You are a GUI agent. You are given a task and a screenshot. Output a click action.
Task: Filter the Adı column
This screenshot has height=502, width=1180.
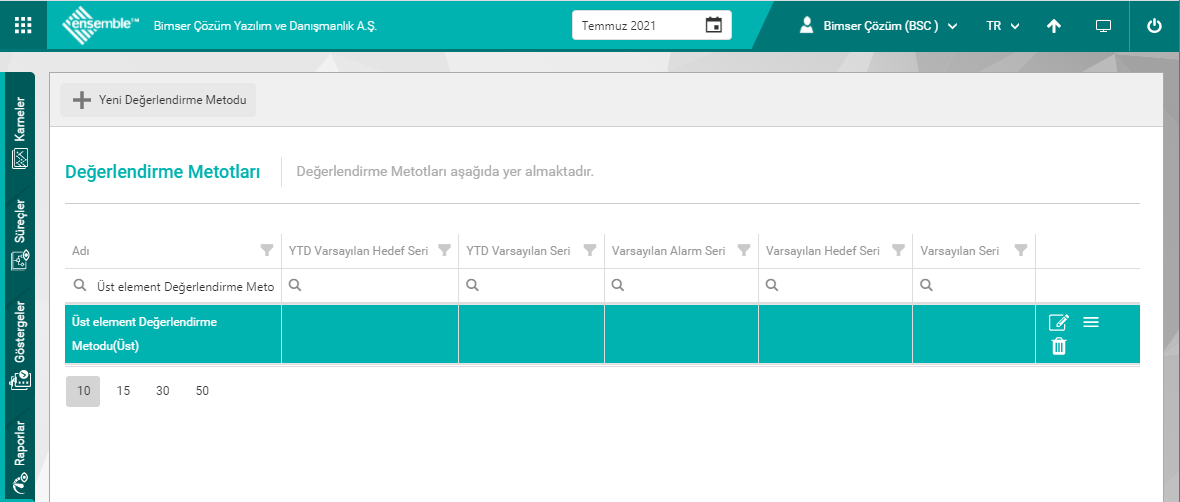pos(266,251)
